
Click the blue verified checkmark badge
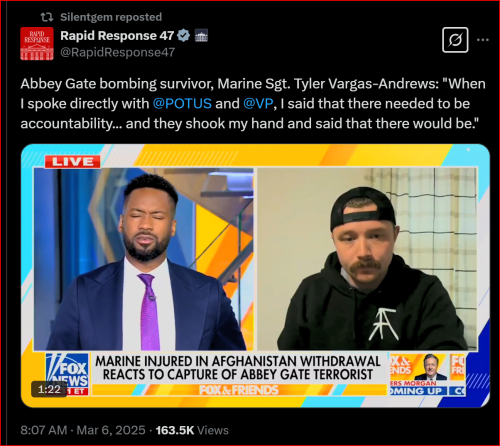183,35
